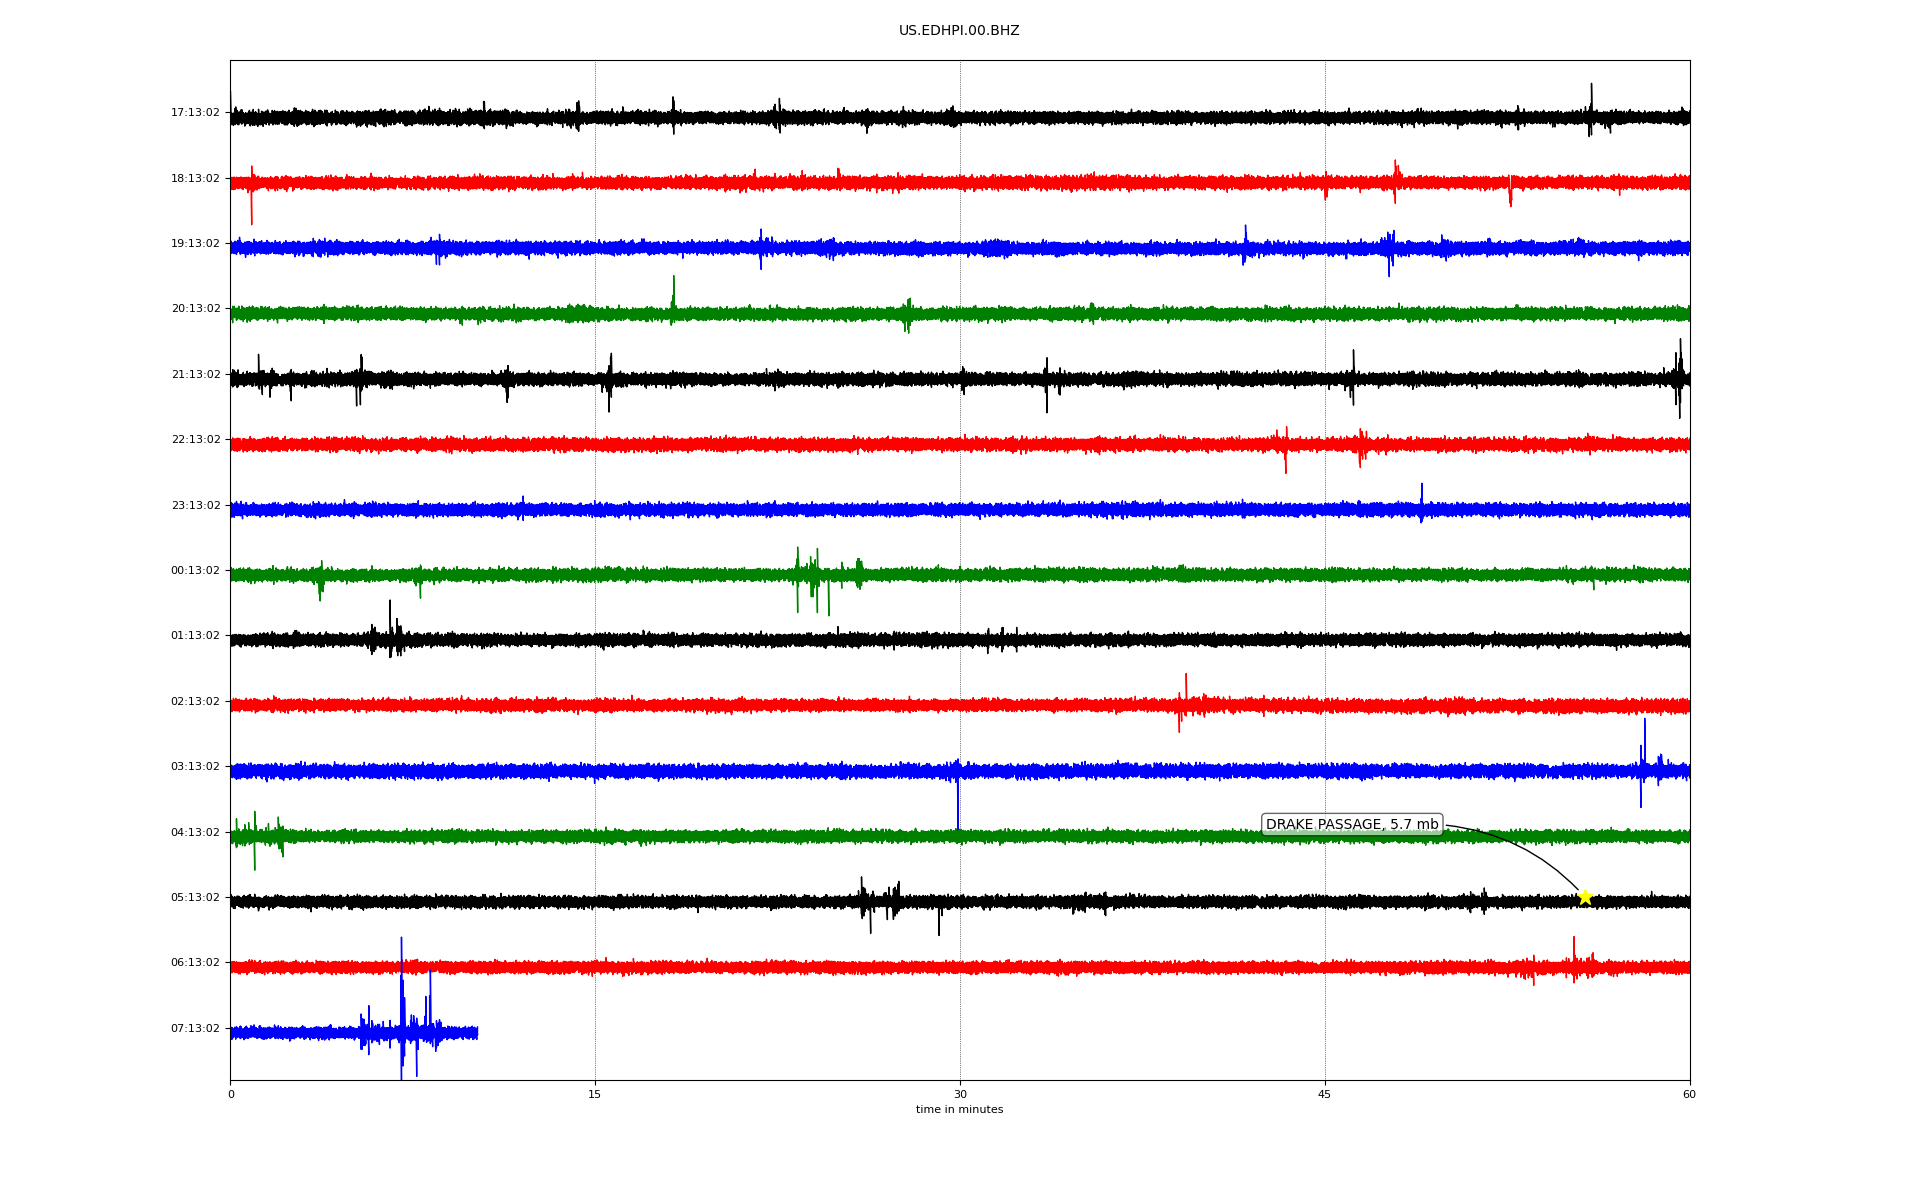Click the x-axis label 'time in minutes'
Screen dimensions: 1920x1200
pos(959,1110)
